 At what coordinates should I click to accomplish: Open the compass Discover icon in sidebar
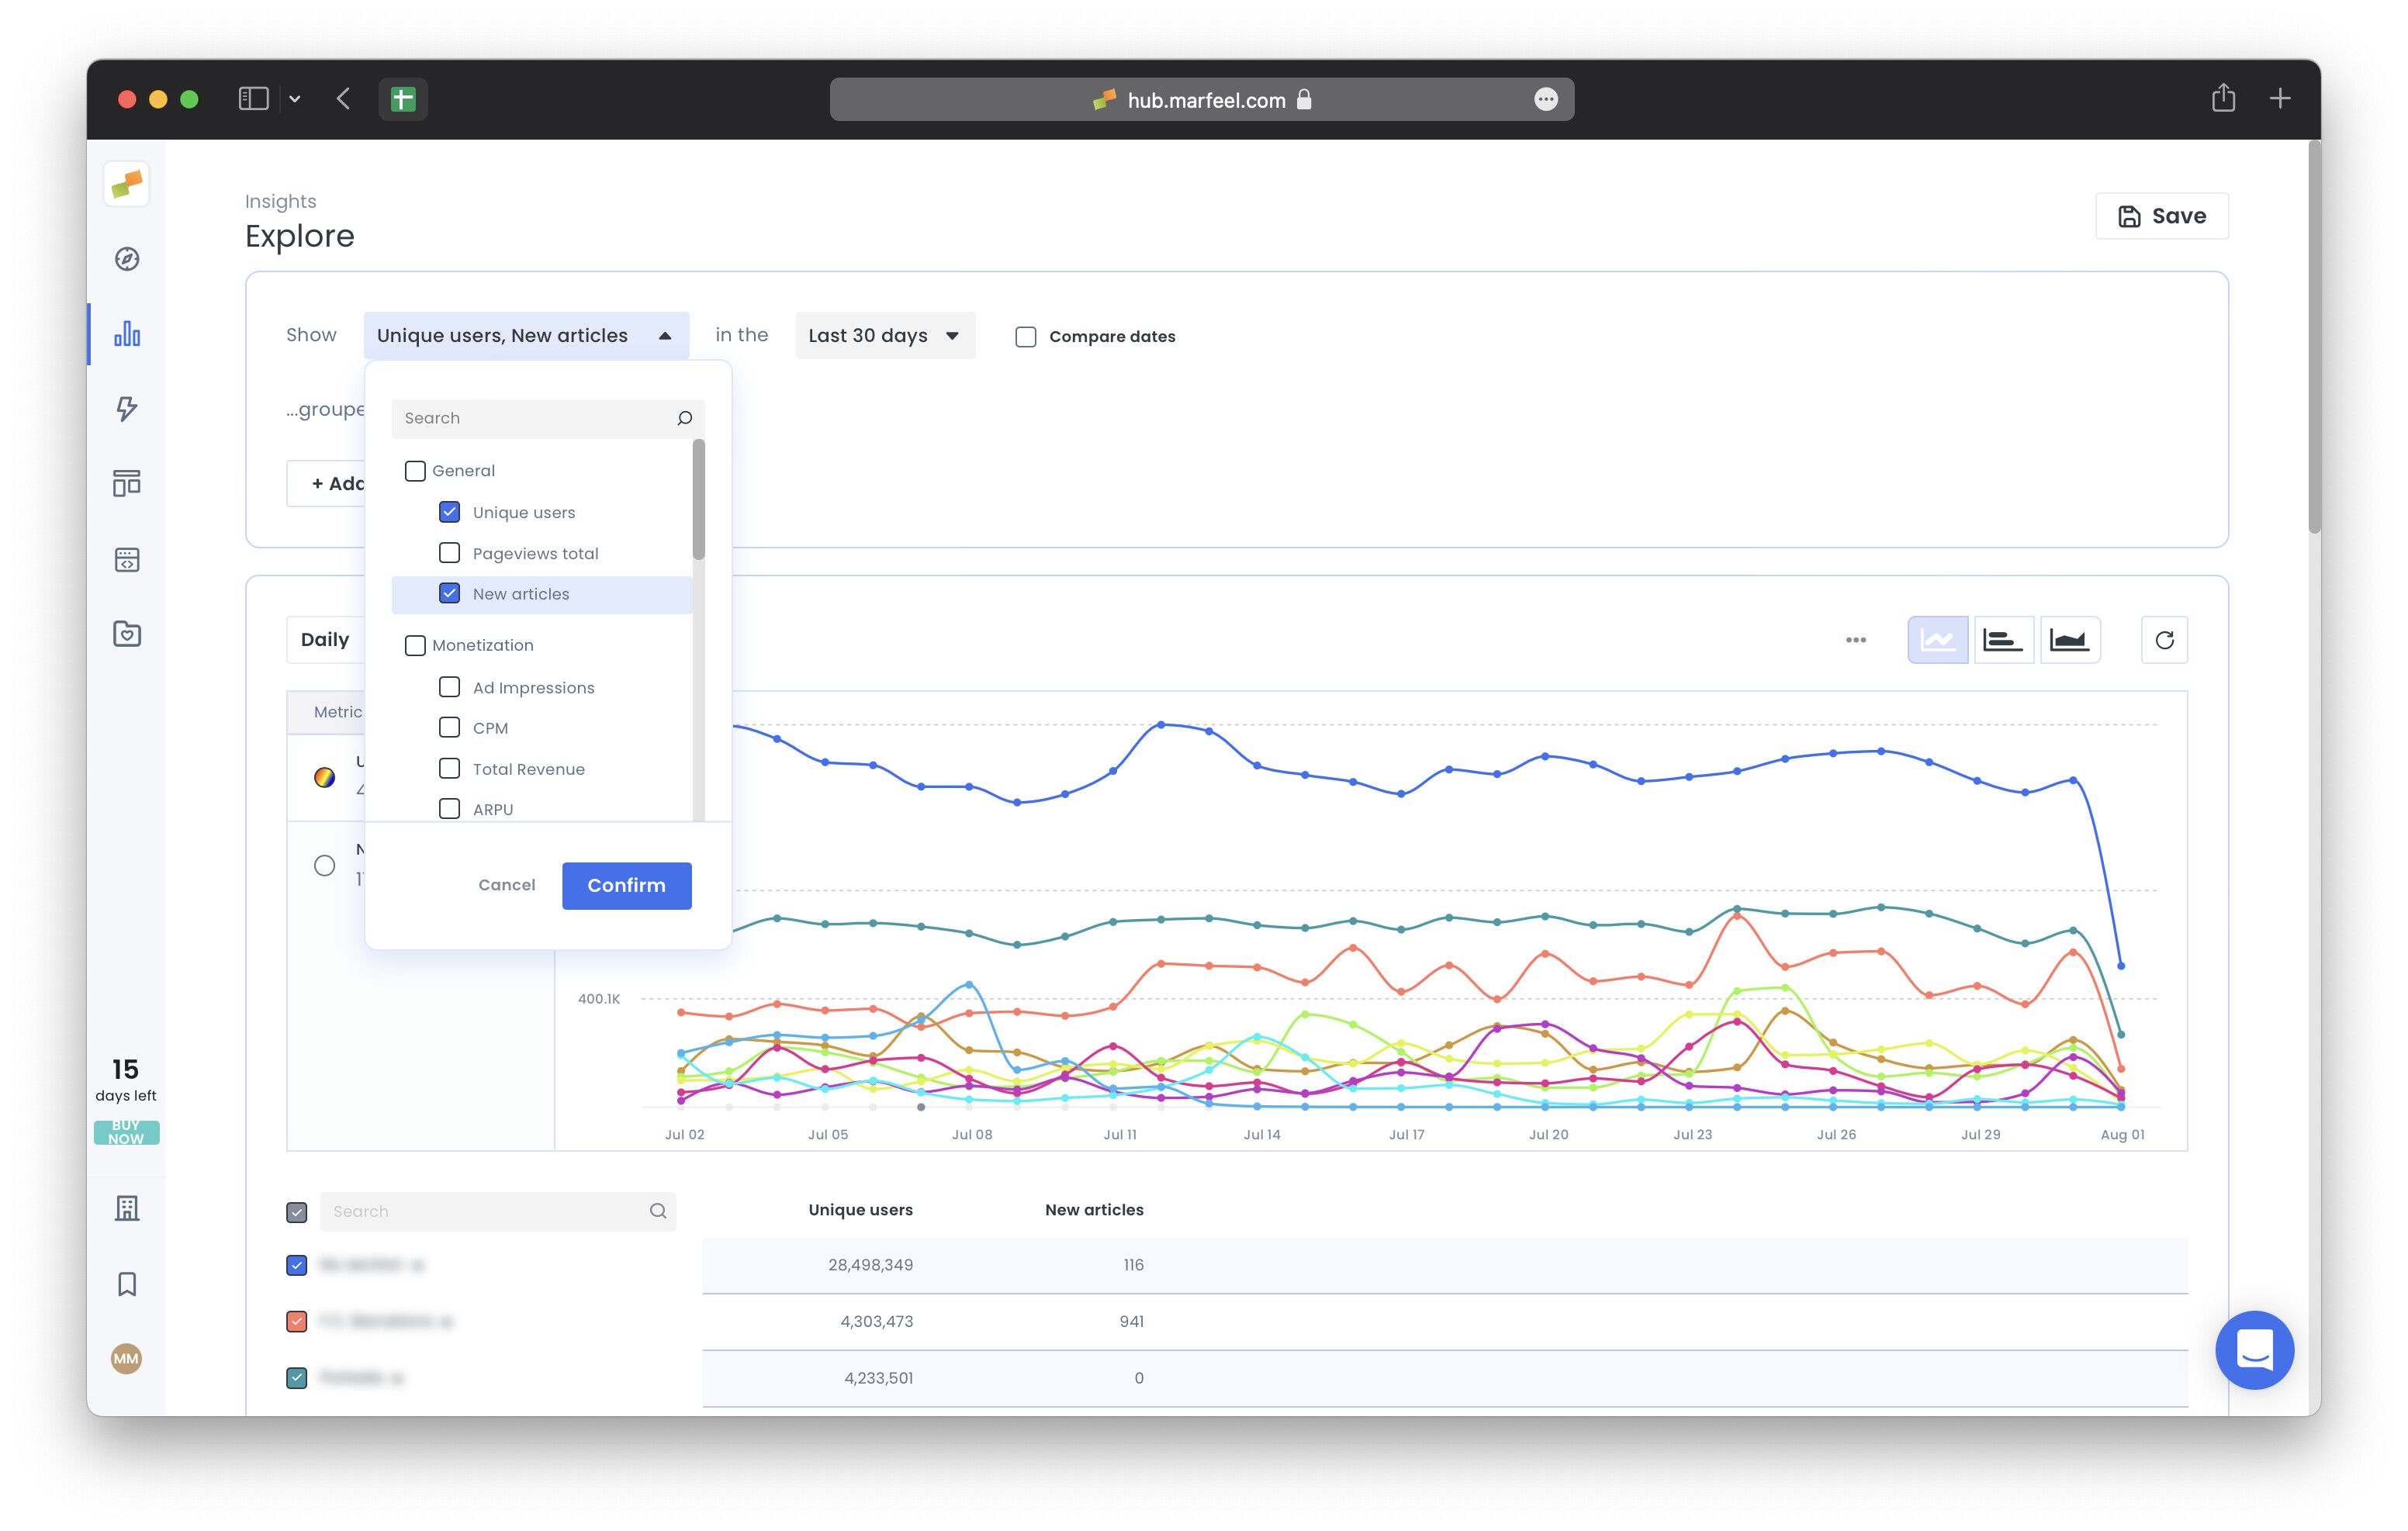coord(127,259)
